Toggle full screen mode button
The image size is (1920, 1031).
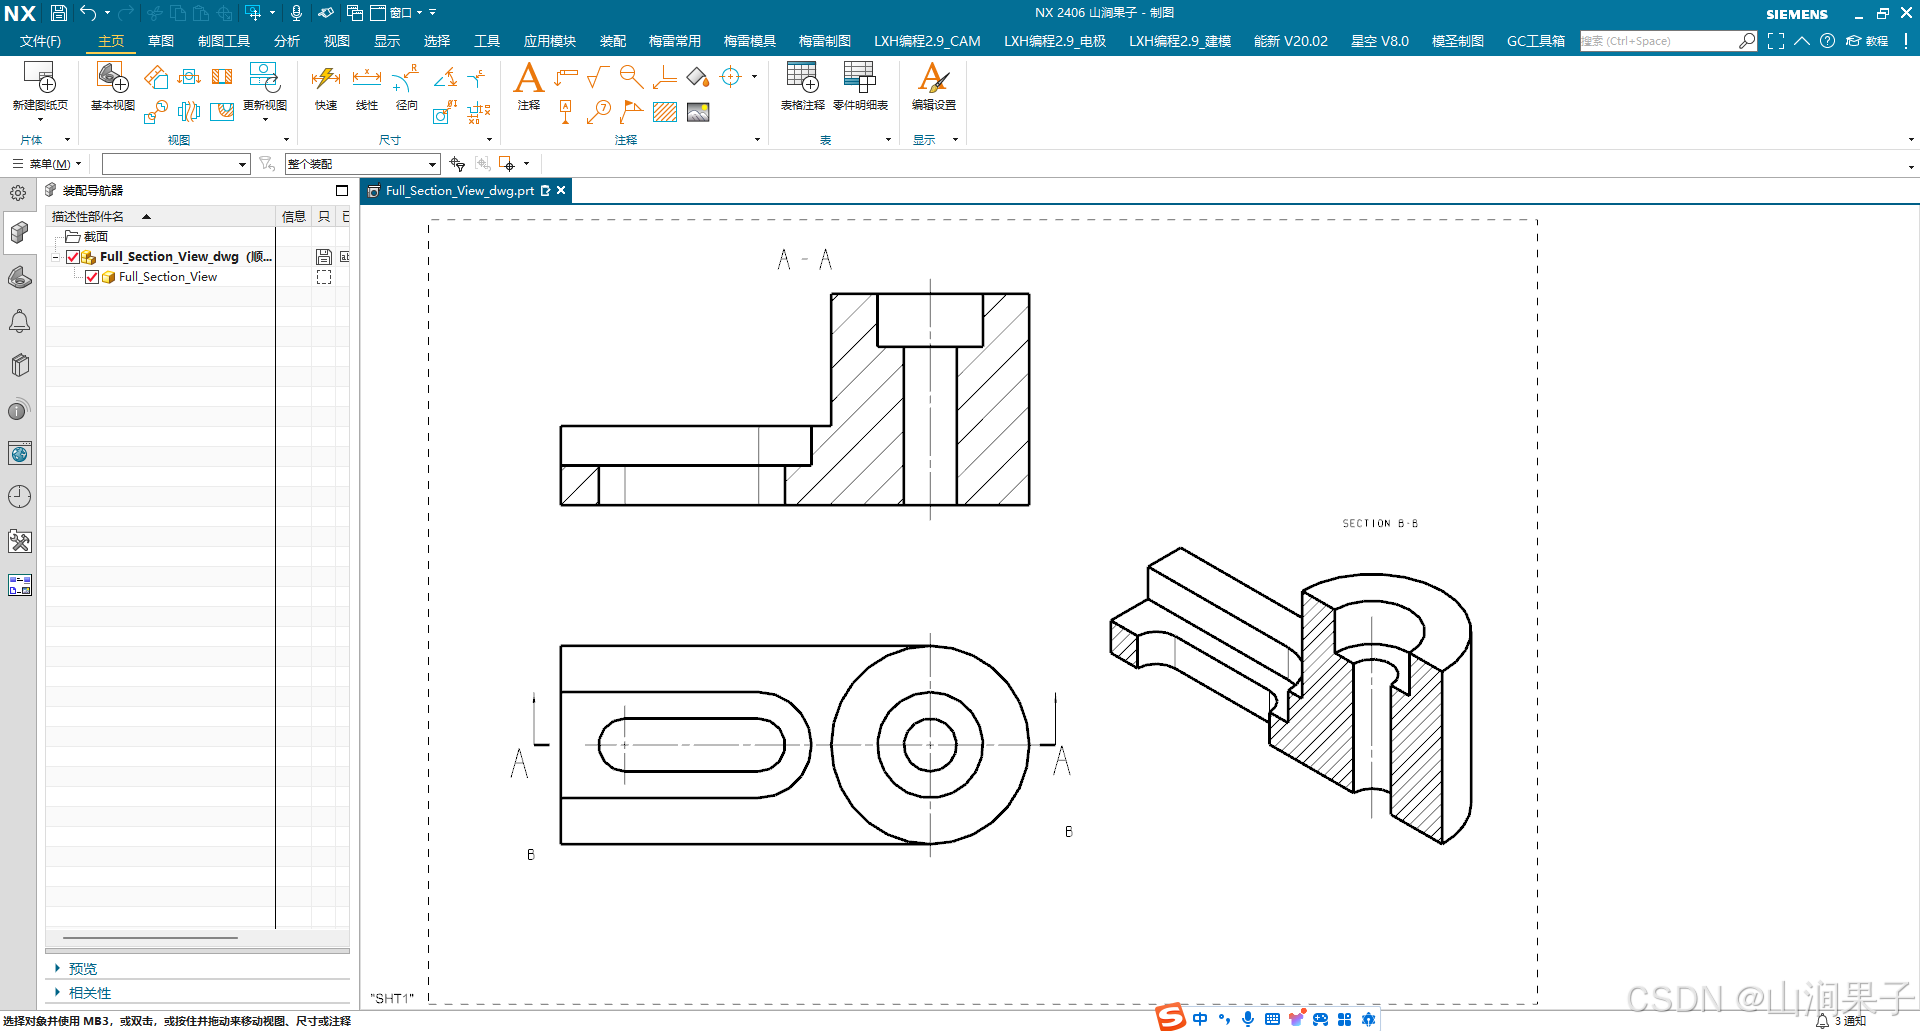[x=1775, y=41]
